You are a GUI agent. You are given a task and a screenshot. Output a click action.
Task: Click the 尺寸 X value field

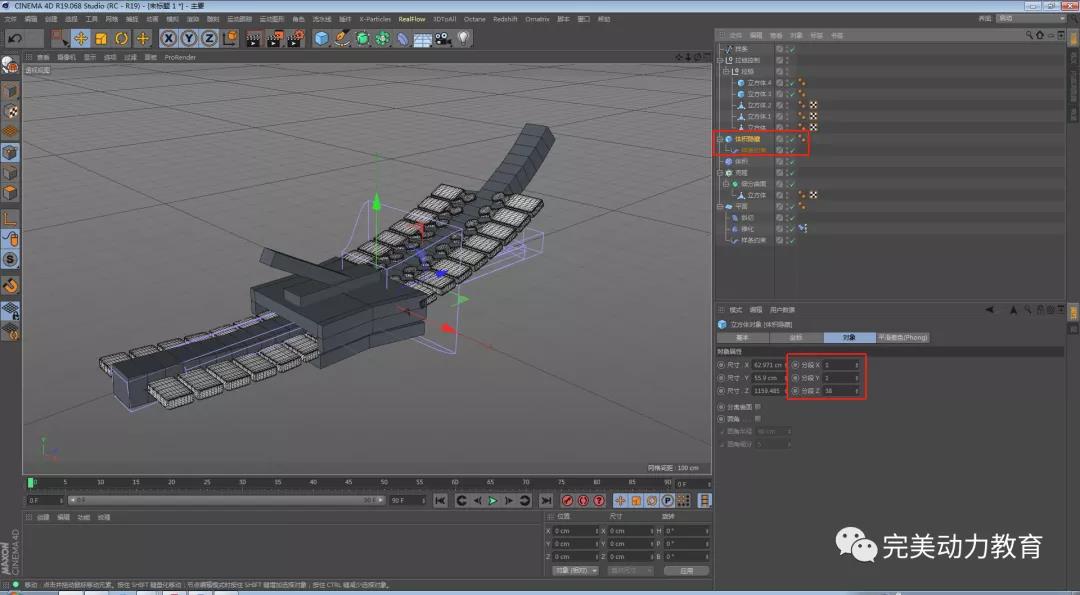pyautogui.click(x=769, y=365)
